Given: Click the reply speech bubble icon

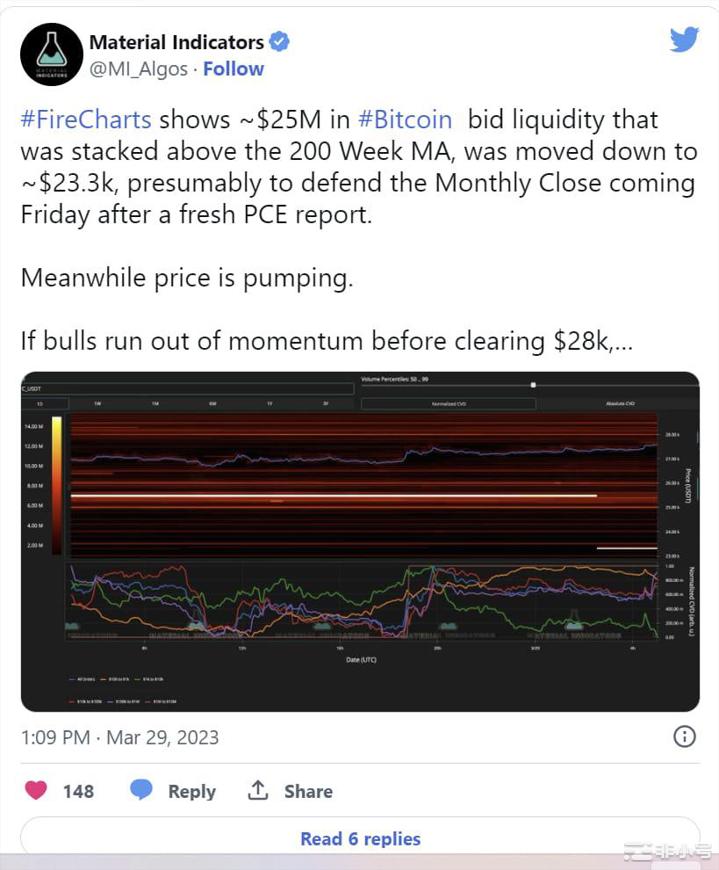Looking at the screenshot, I should 142,790.
